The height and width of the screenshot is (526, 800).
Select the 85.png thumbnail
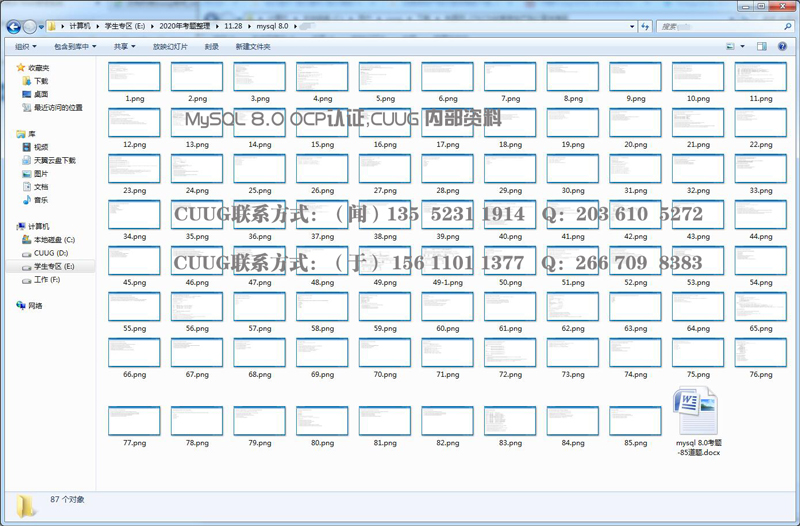click(x=635, y=421)
